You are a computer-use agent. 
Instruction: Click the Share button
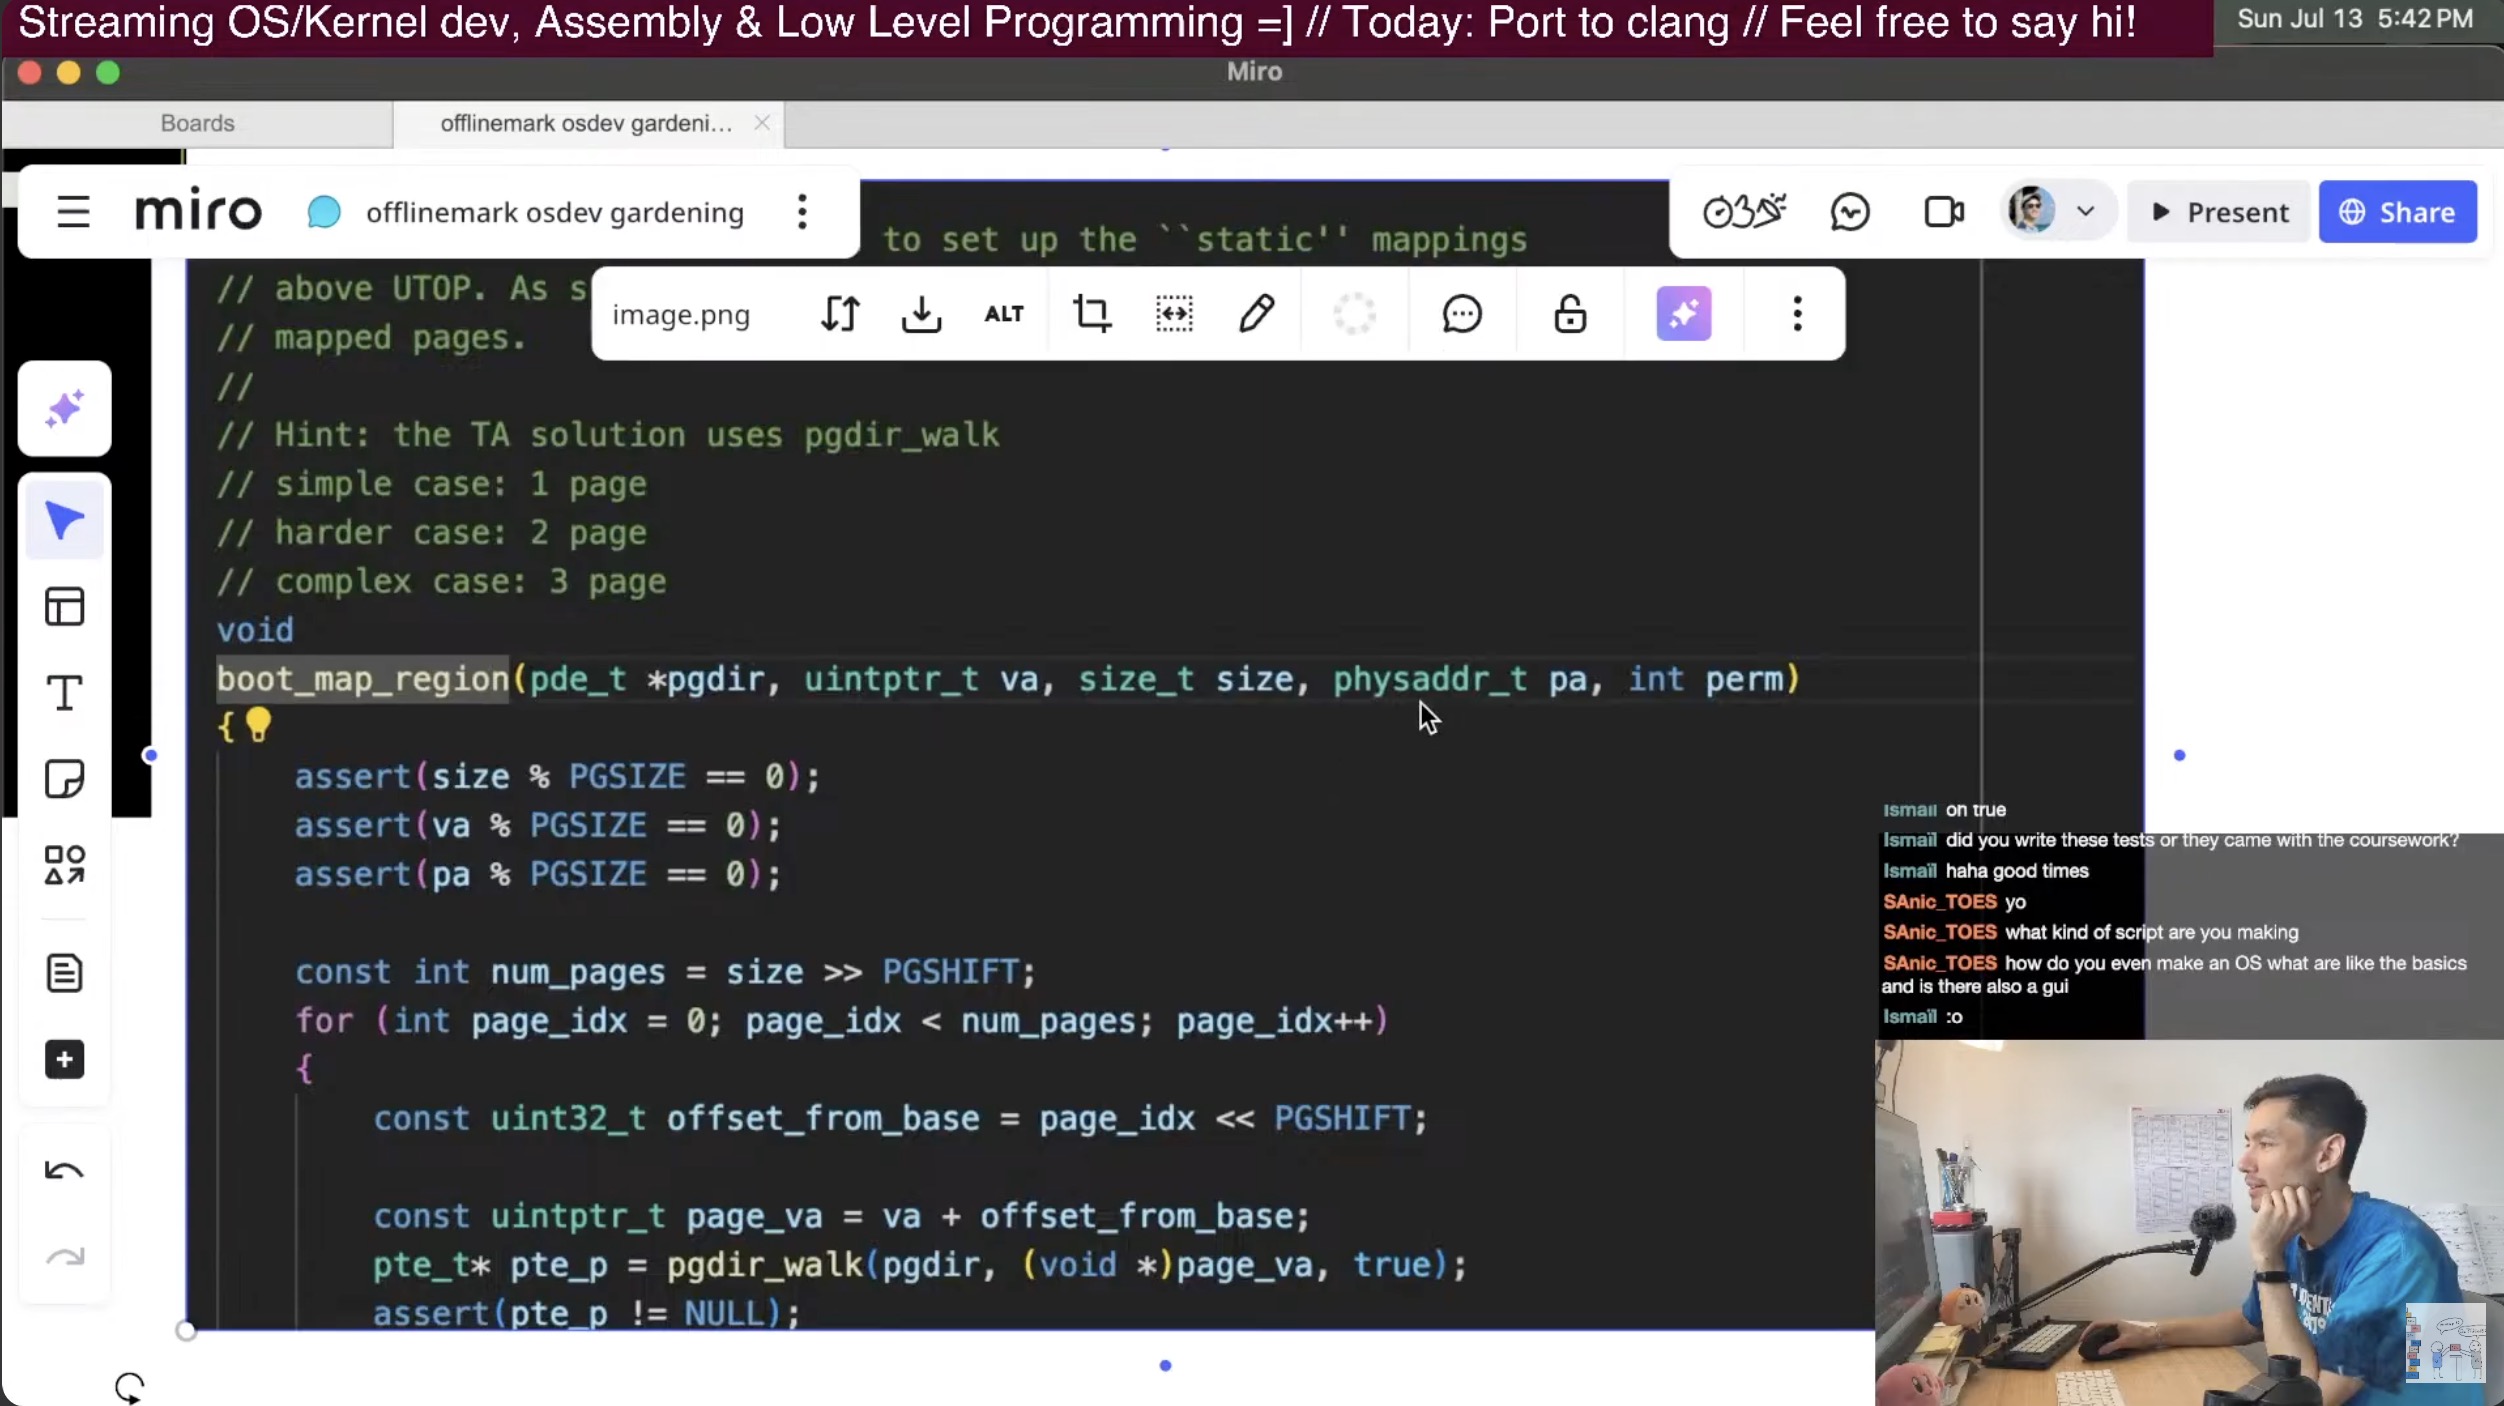tap(2397, 212)
